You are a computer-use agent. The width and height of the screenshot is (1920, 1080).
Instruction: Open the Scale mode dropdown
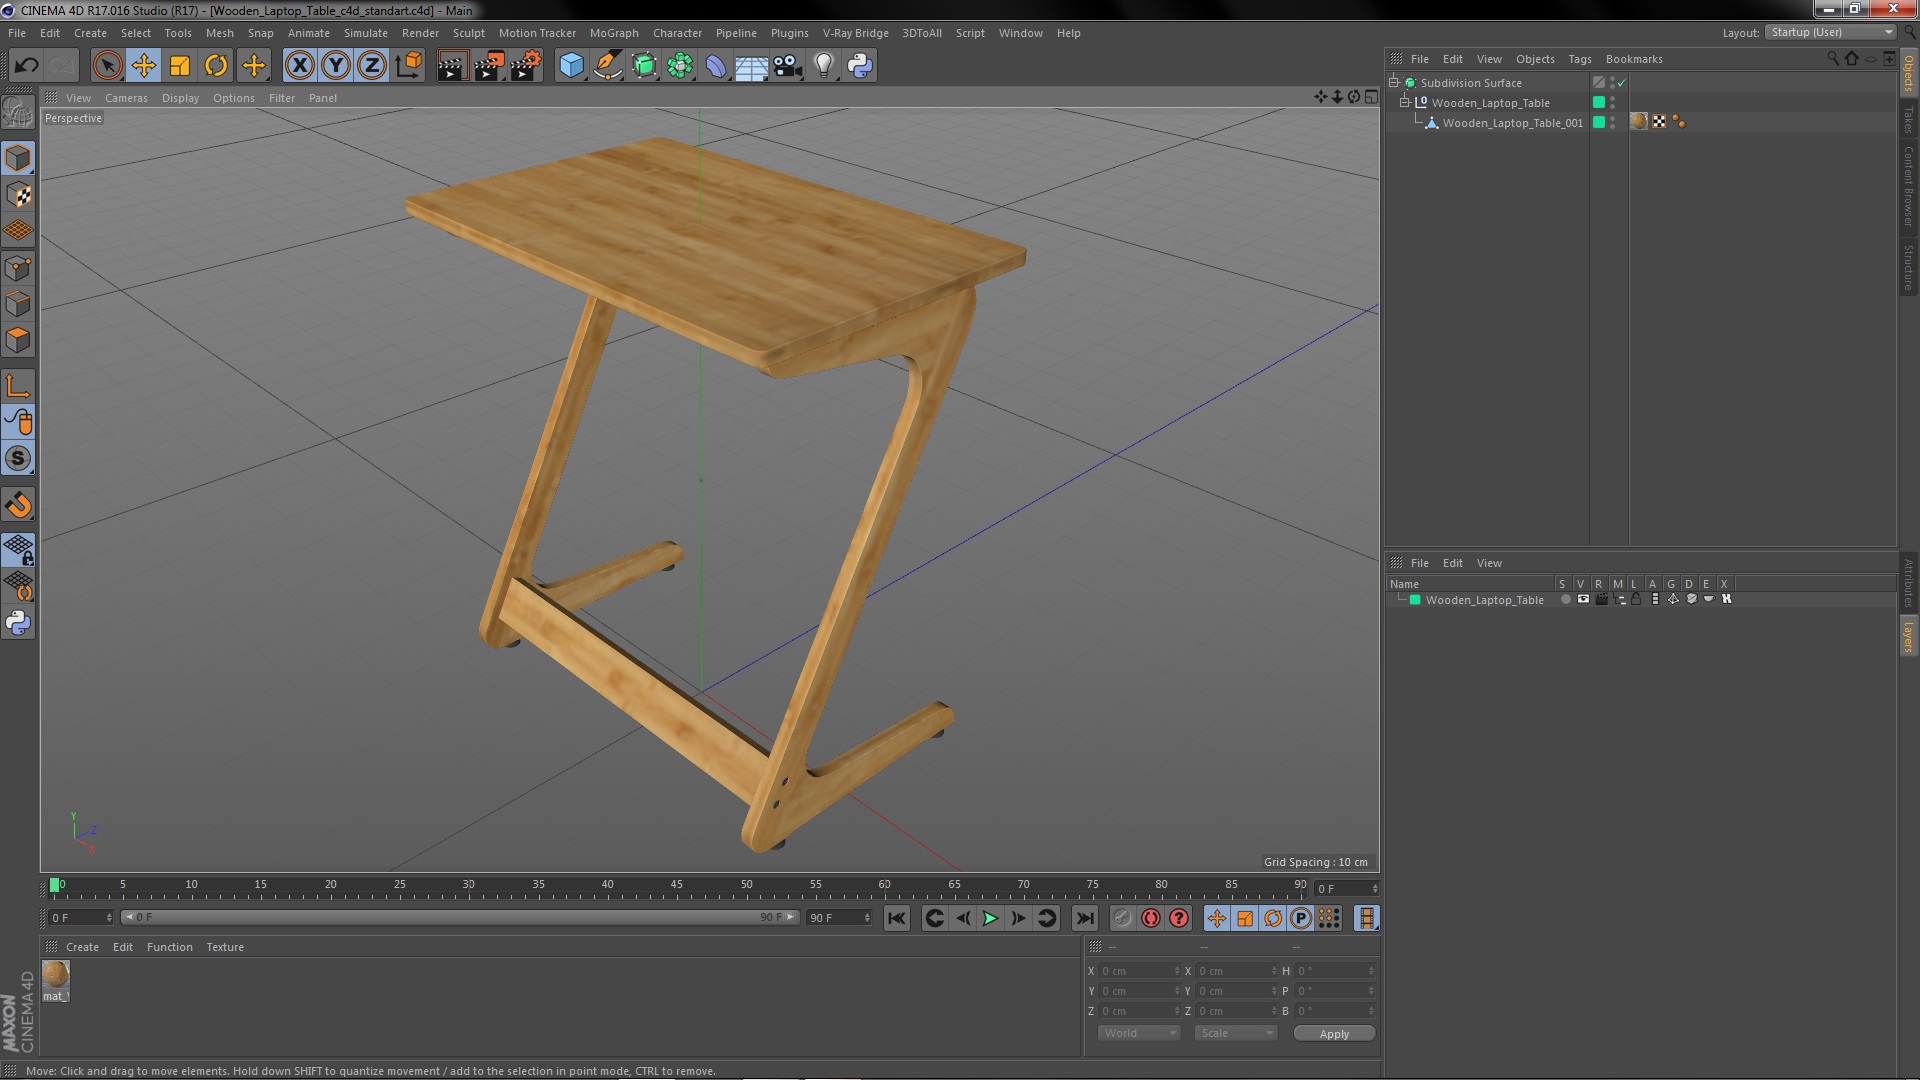(x=1236, y=1034)
